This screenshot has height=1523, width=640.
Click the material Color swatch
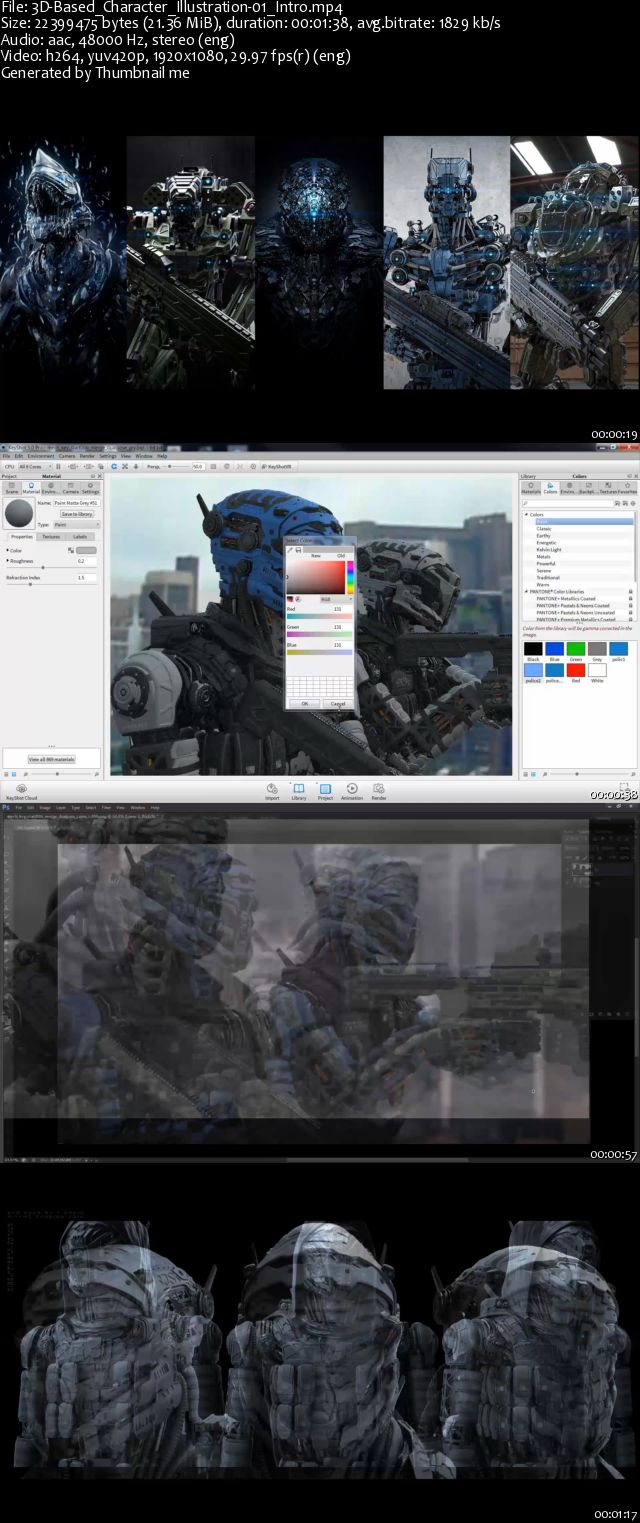(87, 550)
